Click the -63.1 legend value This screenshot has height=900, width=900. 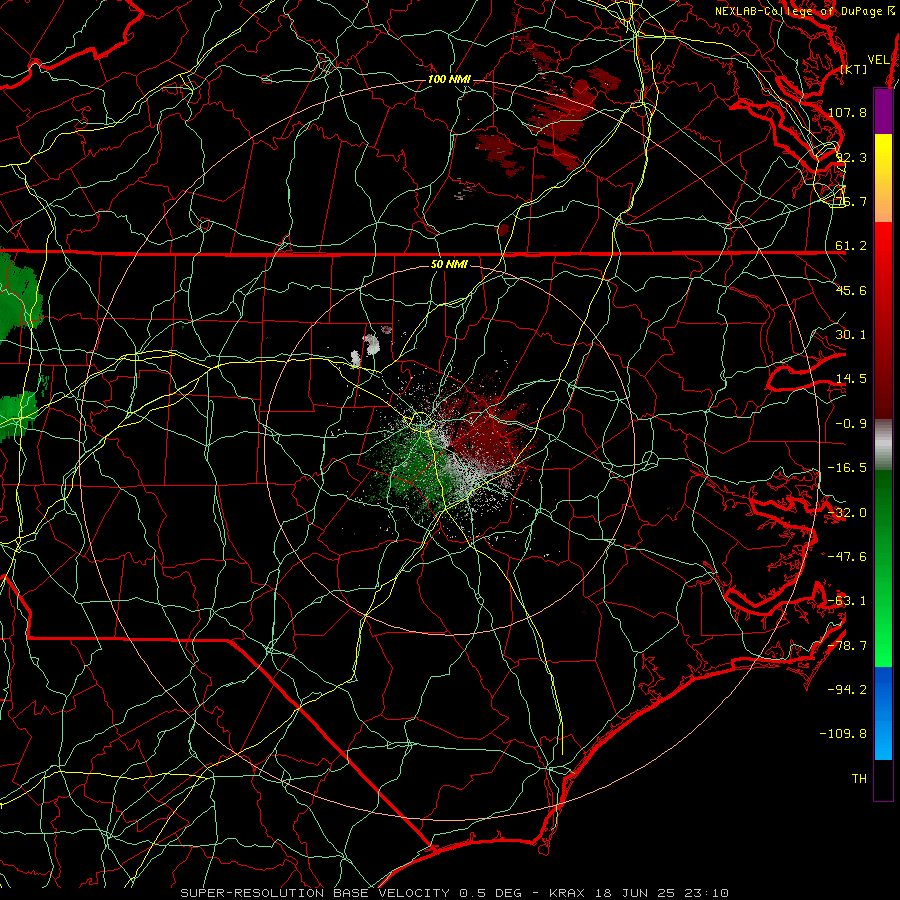(x=847, y=600)
